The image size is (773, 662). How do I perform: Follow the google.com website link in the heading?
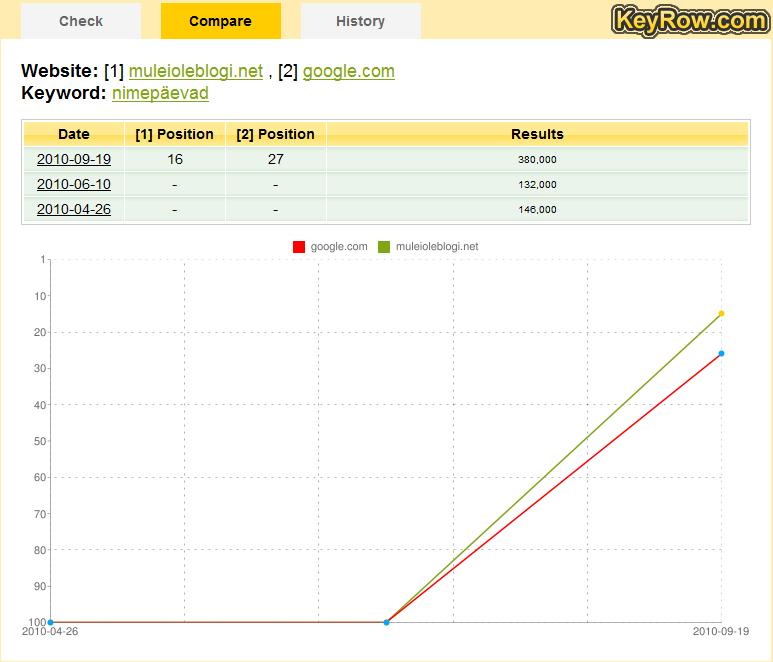(348, 71)
